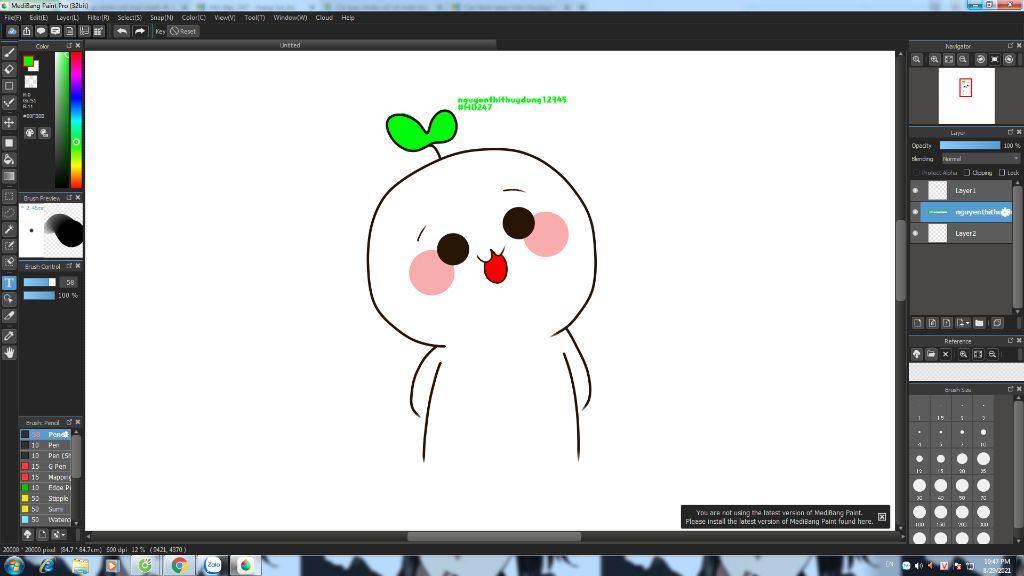The width and height of the screenshot is (1024, 576).
Task: Click the green foreground color swatch
Action: tap(28, 61)
